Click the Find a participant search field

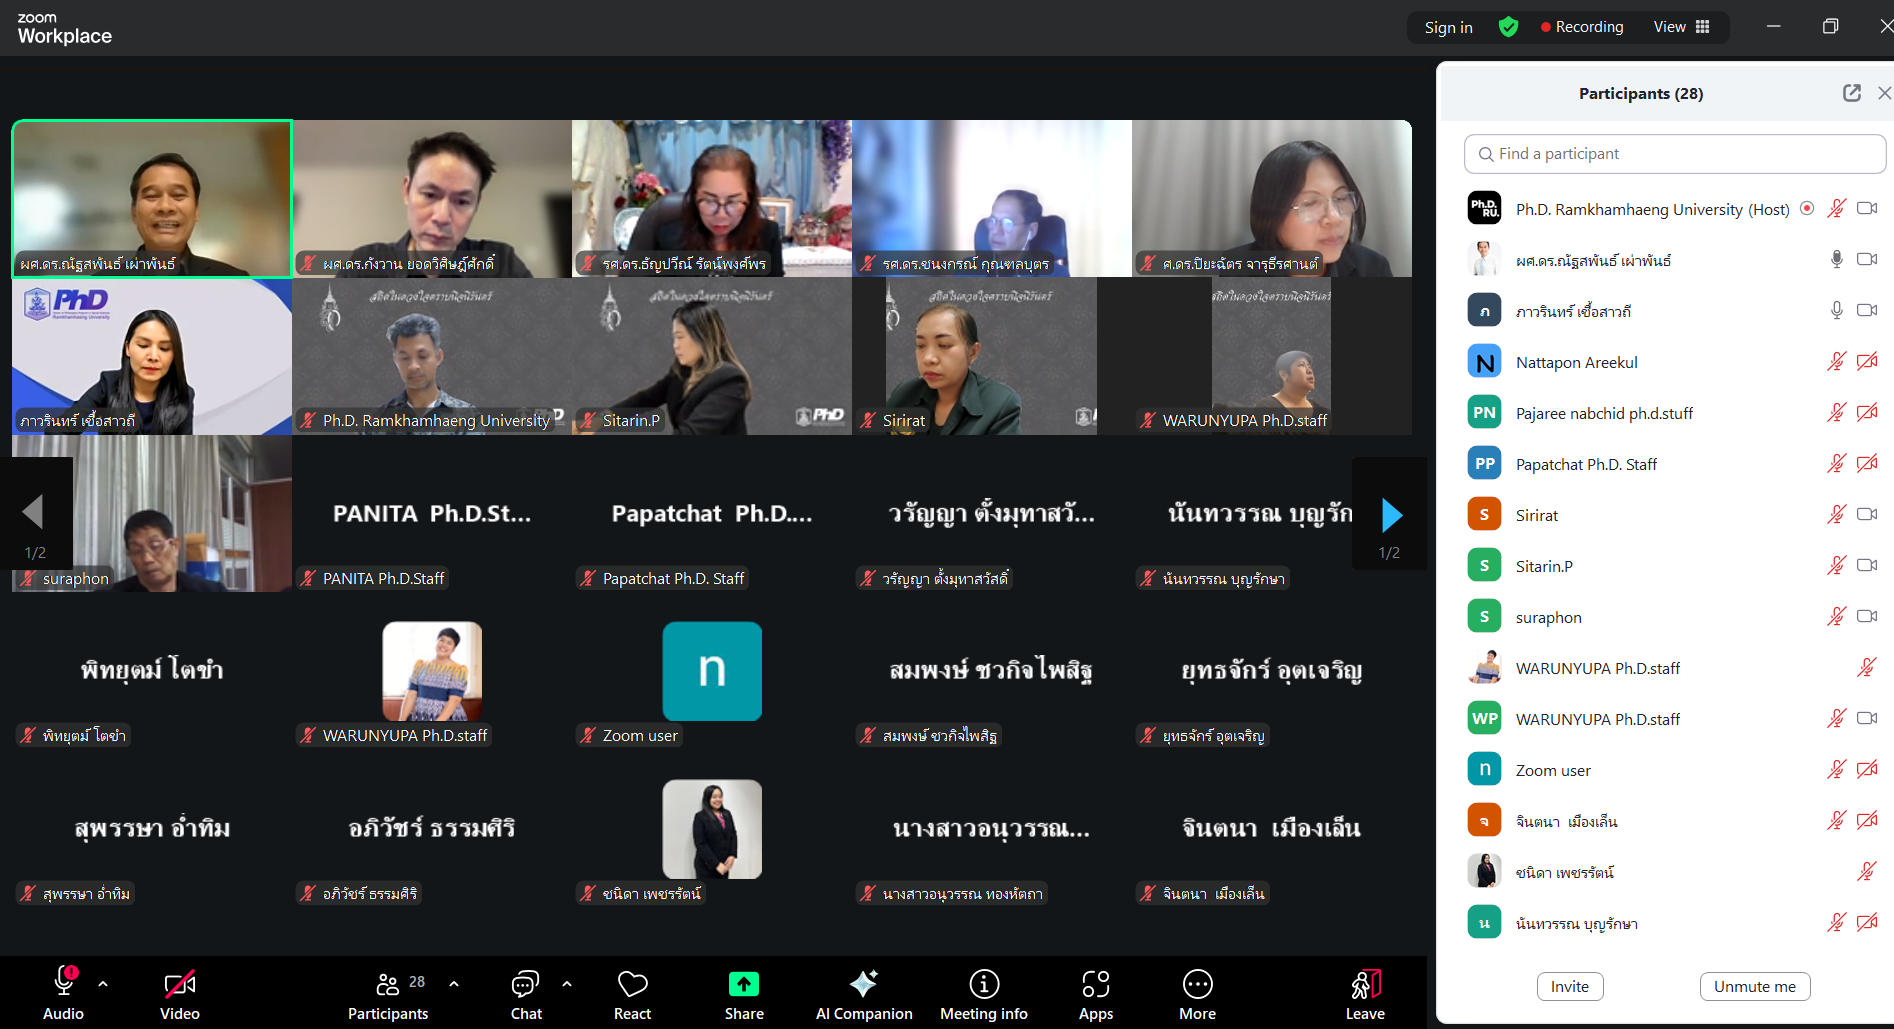(1675, 154)
